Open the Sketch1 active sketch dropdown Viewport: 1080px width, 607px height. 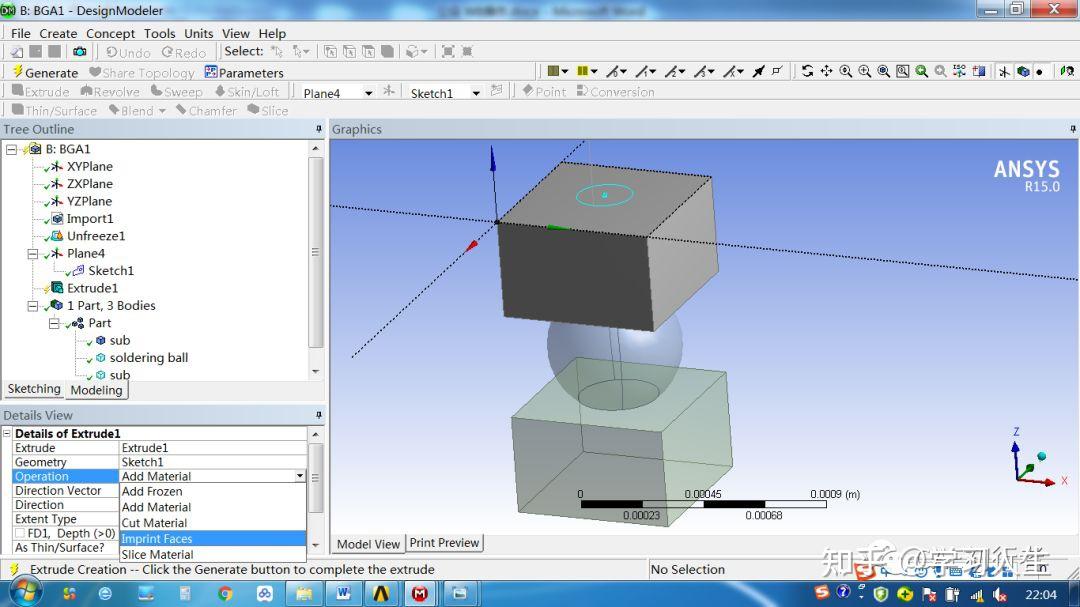[x=476, y=92]
